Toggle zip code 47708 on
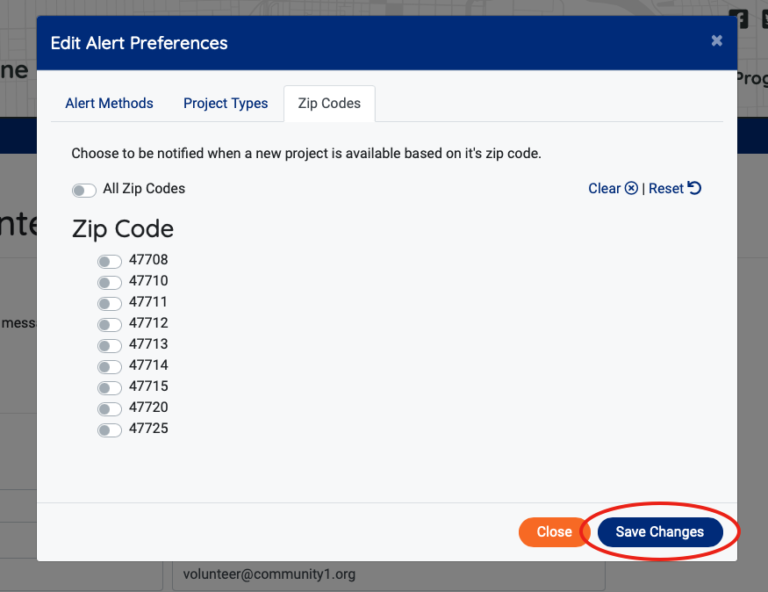768x592 pixels. (109, 261)
